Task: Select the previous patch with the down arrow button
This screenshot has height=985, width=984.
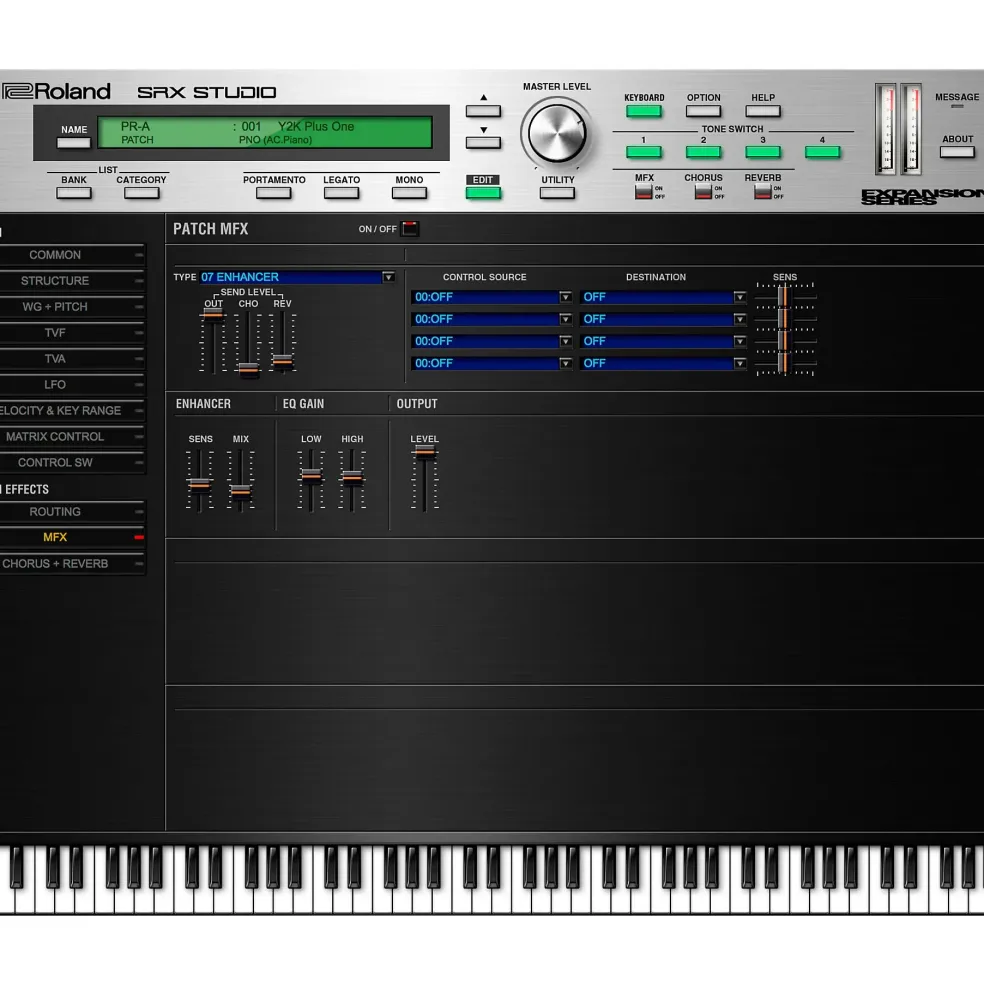Action: click(x=483, y=143)
